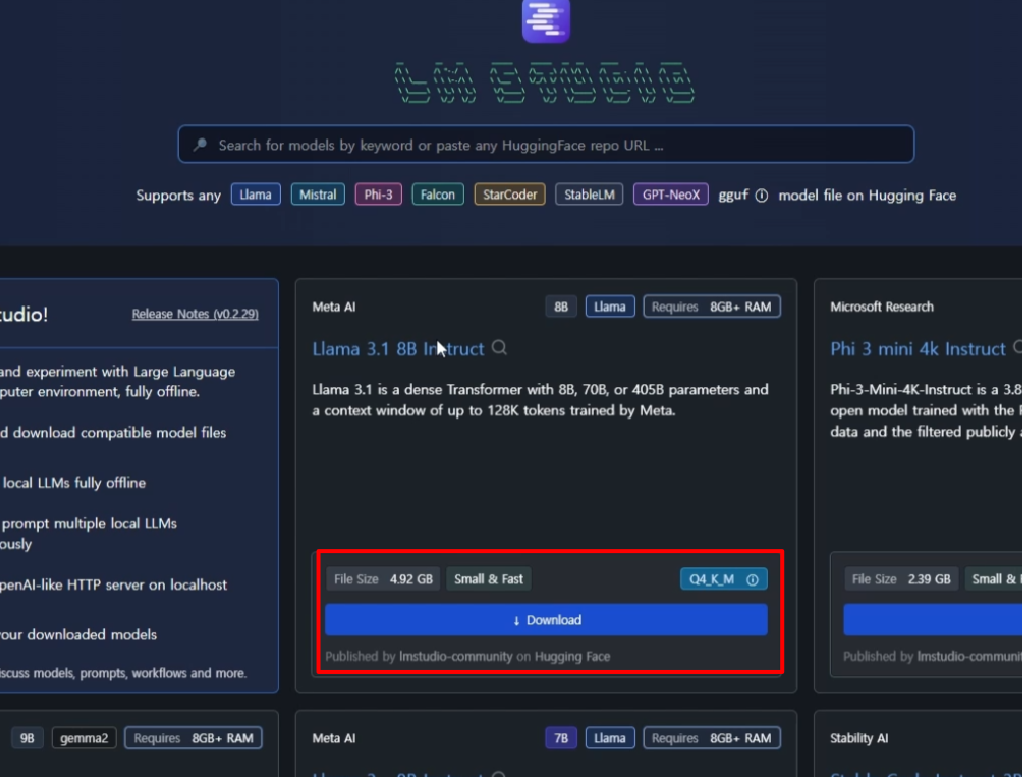
Task: Click the "download compatible model files" line
Action: [x=113, y=433]
